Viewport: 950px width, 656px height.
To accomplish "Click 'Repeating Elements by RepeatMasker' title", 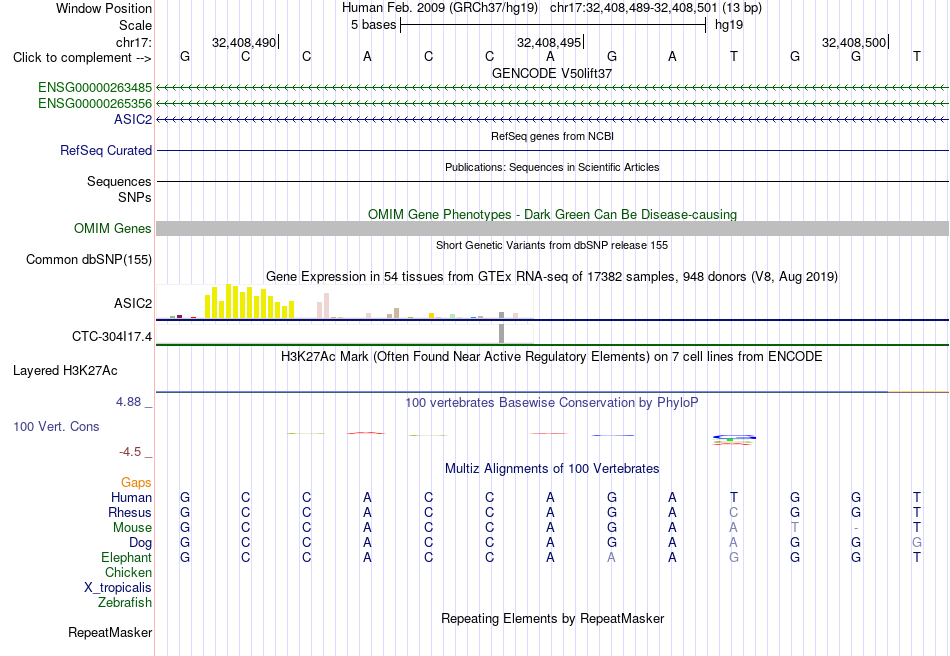I will click(552, 618).
